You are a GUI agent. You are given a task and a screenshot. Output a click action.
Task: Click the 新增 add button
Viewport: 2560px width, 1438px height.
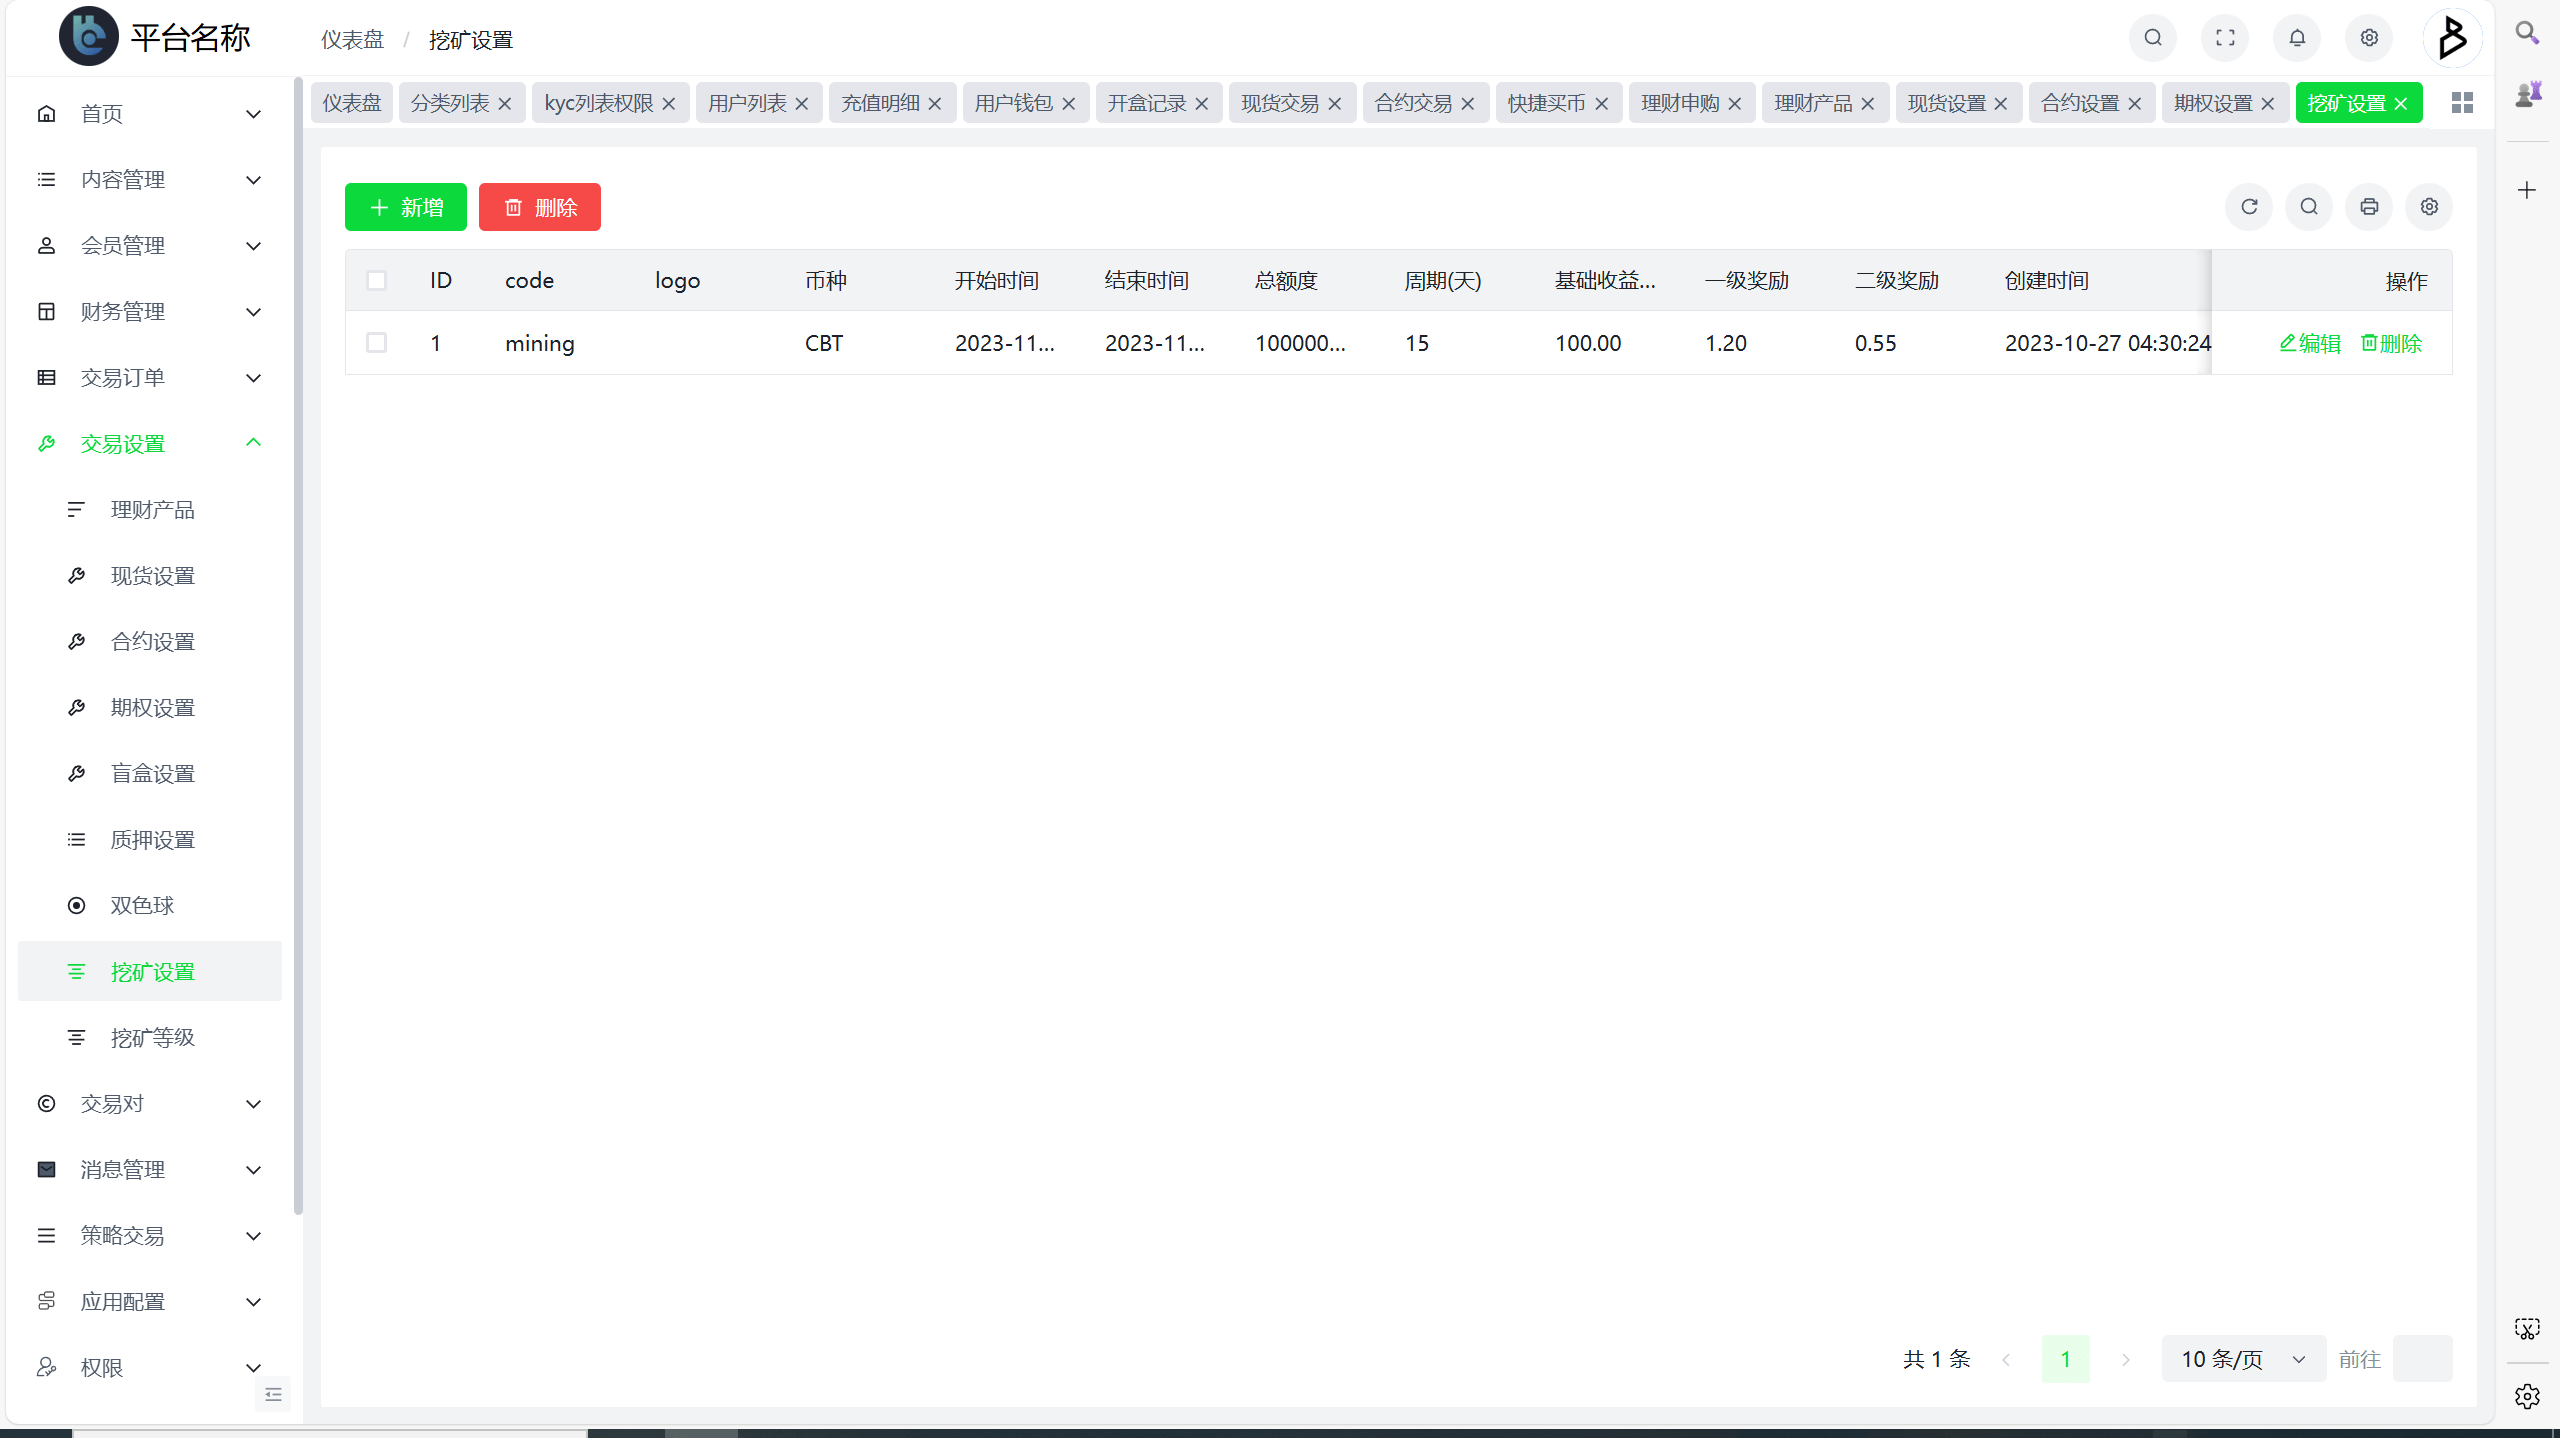point(405,206)
